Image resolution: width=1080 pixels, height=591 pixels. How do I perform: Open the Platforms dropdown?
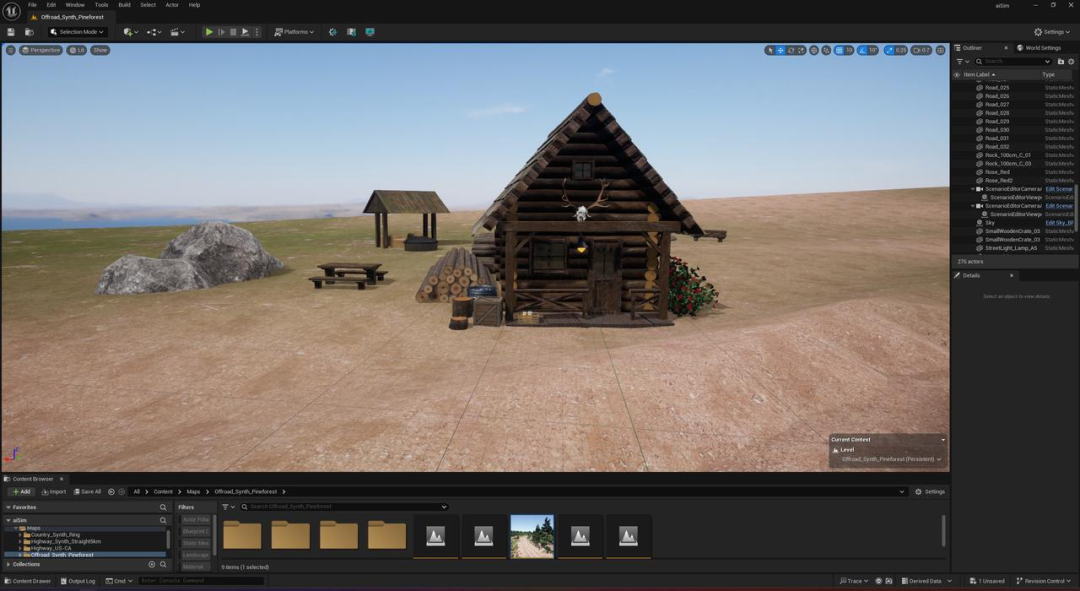tap(294, 32)
